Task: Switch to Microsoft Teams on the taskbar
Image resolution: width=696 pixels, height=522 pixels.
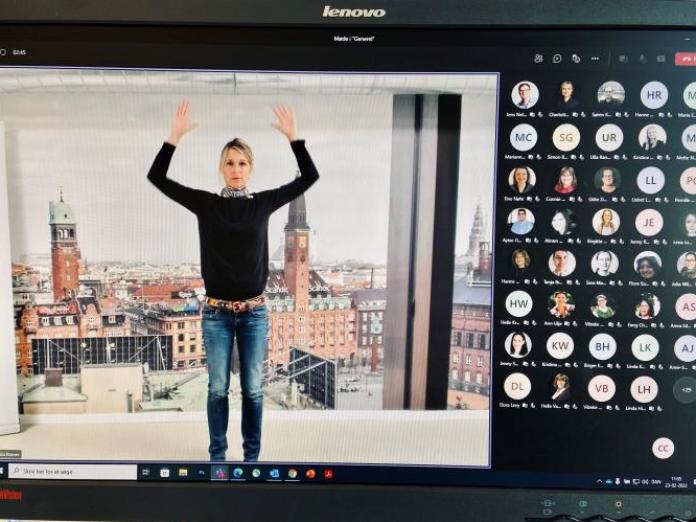Action: click(220, 474)
